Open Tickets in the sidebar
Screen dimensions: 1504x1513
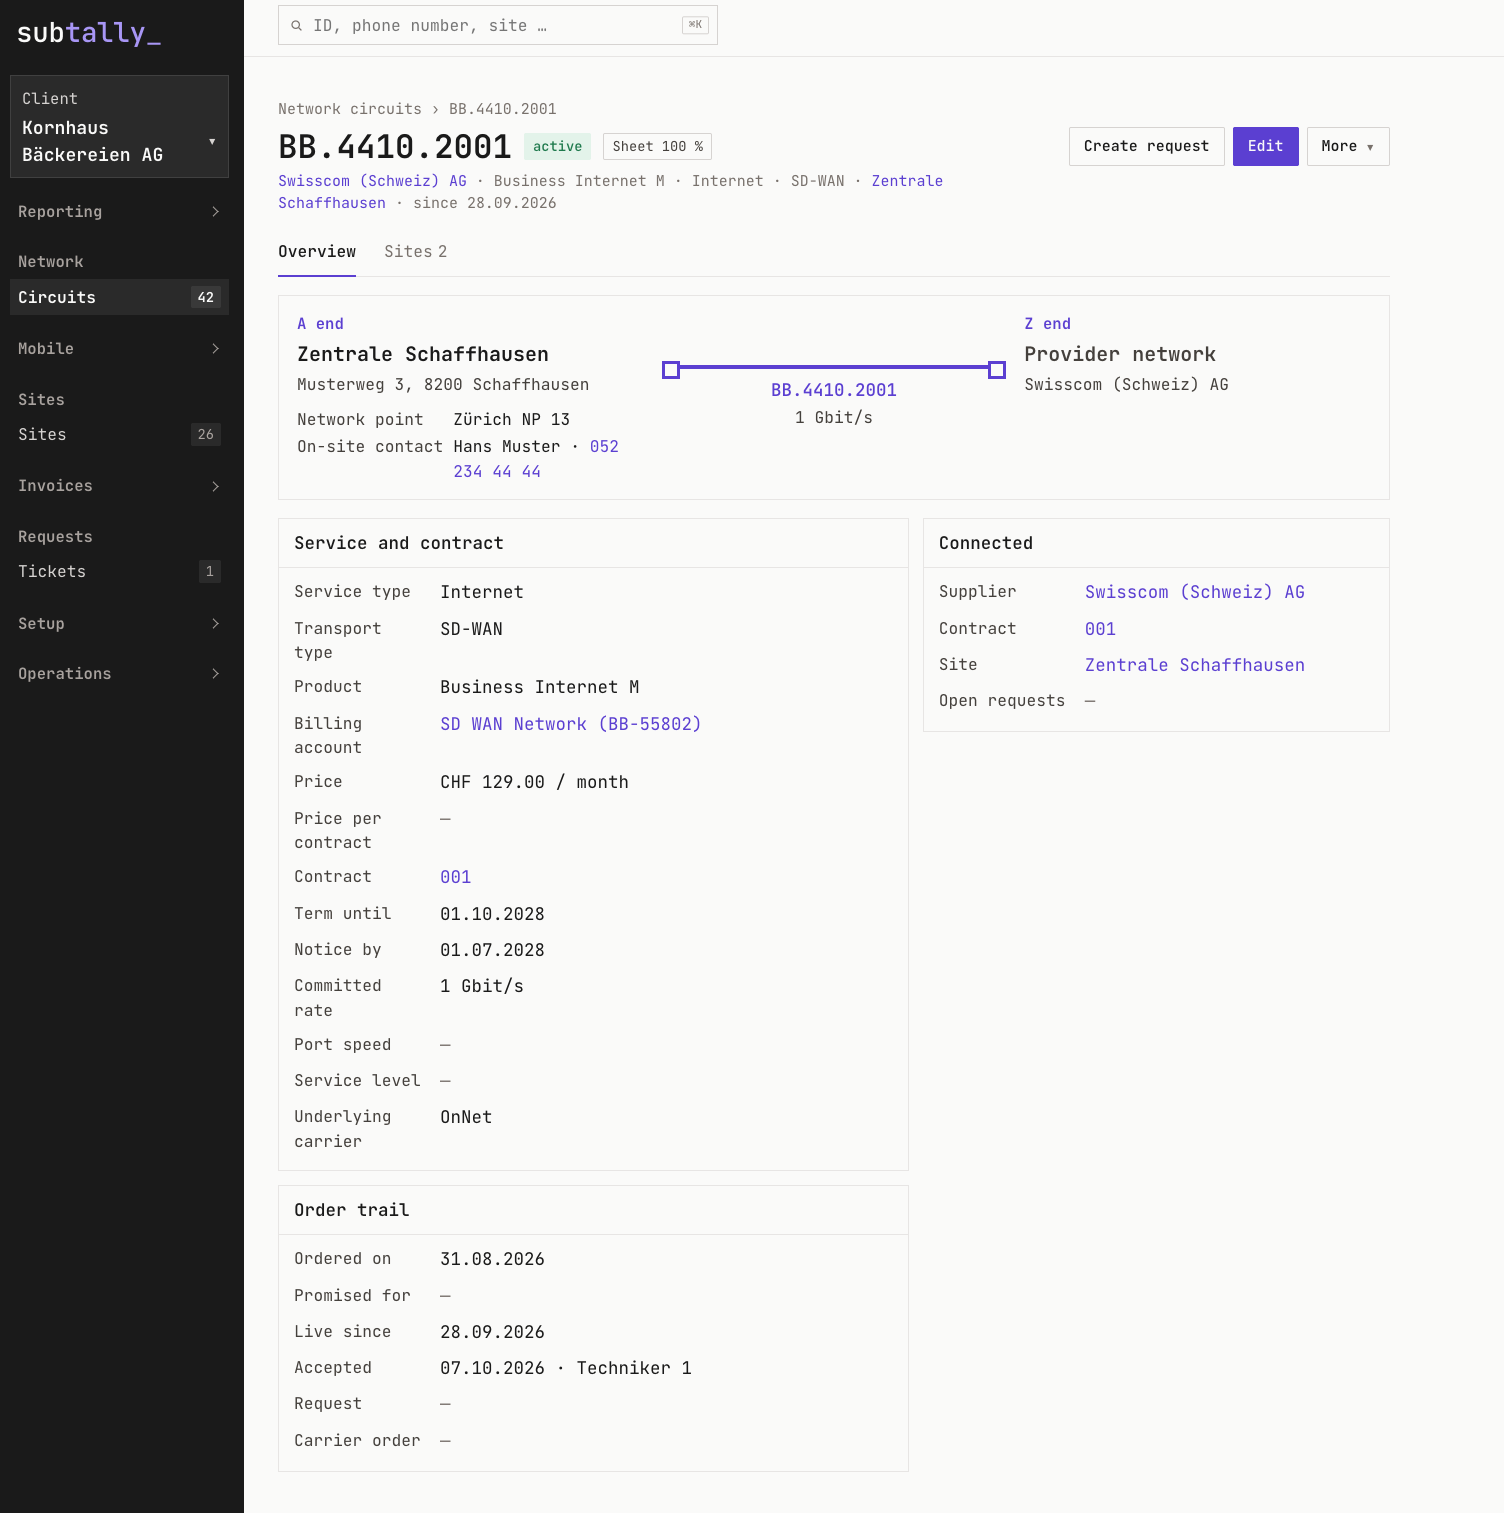click(119, 571)
